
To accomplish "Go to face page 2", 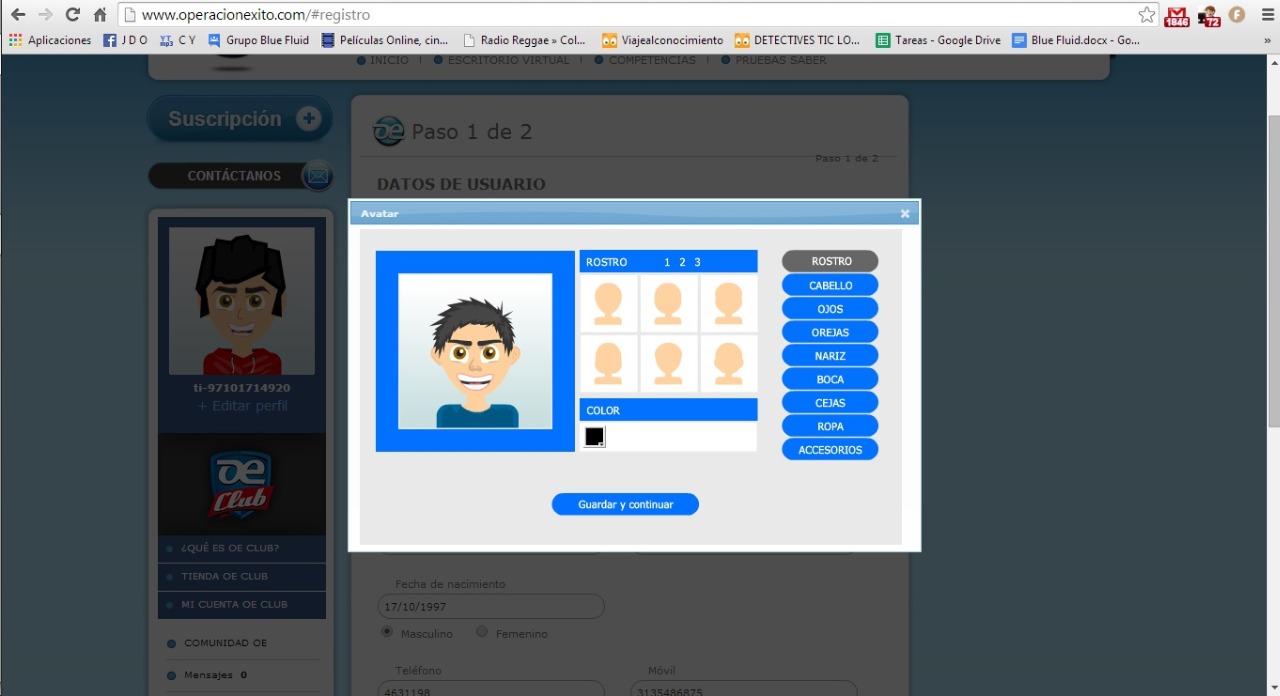I will coord(682,262).
